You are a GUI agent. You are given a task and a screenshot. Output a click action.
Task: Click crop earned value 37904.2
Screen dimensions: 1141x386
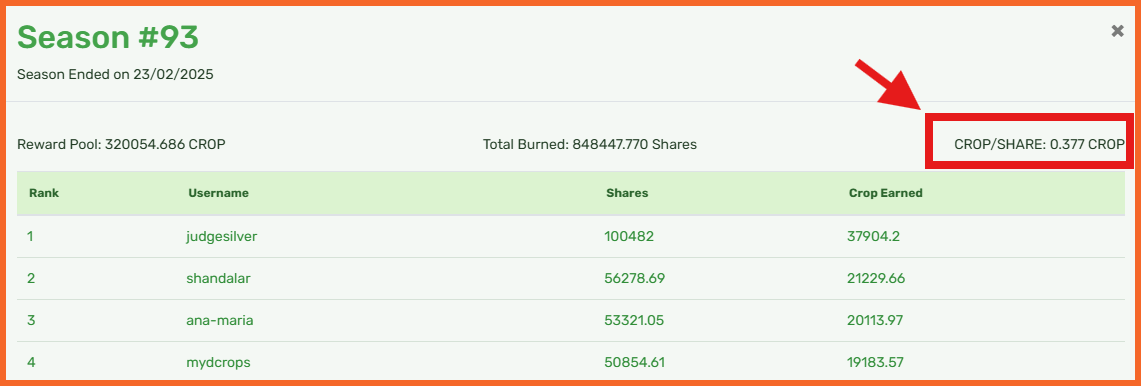(872, 237)
